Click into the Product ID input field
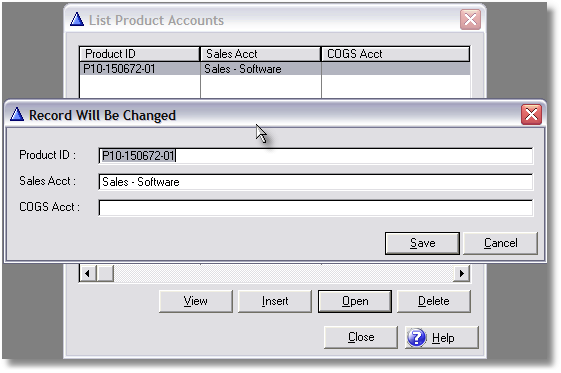 click(316, 156)
